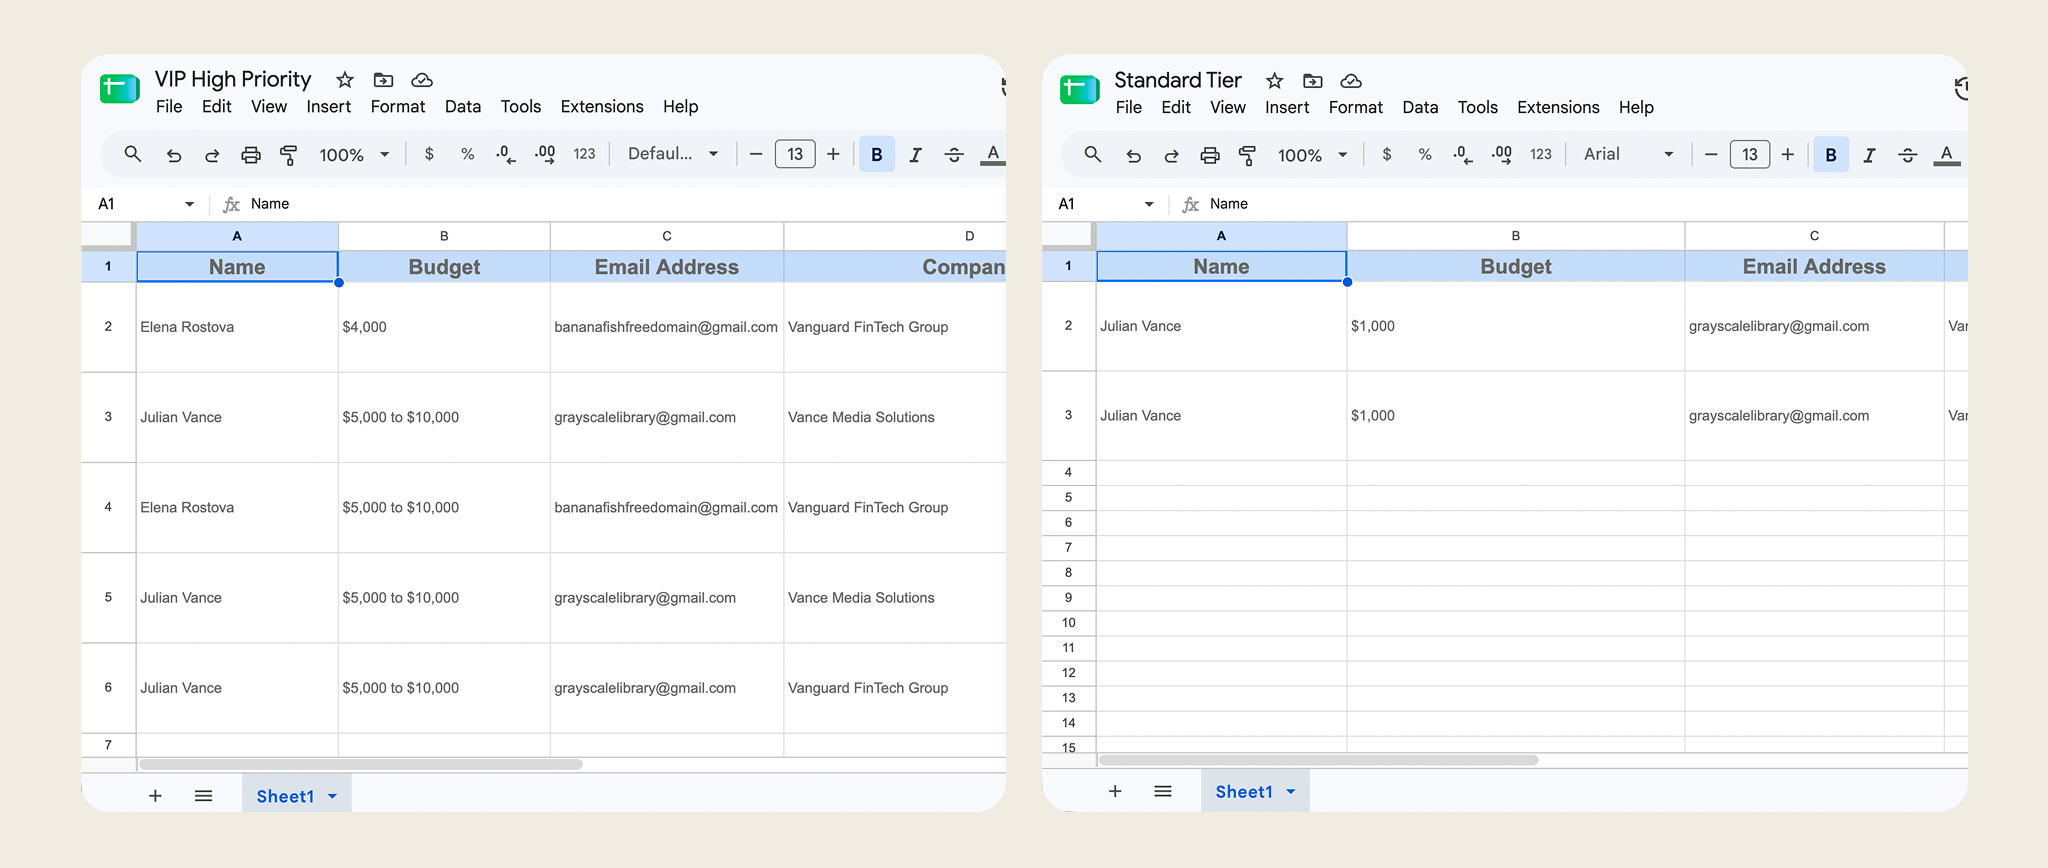Click font size field in VIP High Priority
This screenshot has width=2048, height=868.
[795, 154]
